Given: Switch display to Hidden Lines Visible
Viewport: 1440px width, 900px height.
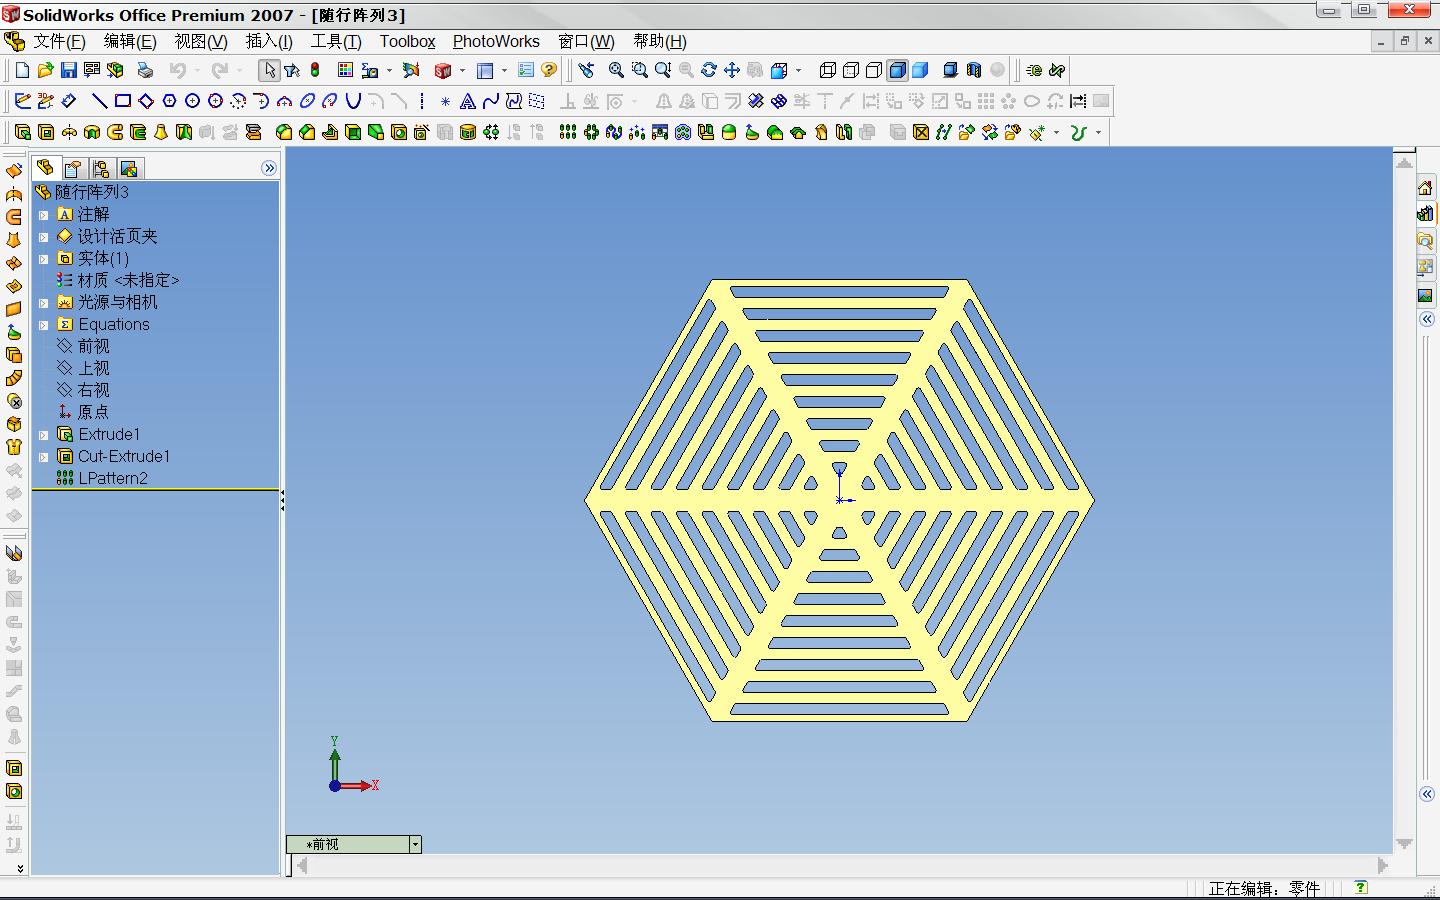Looking at the screenshot, I should [851, 70].
